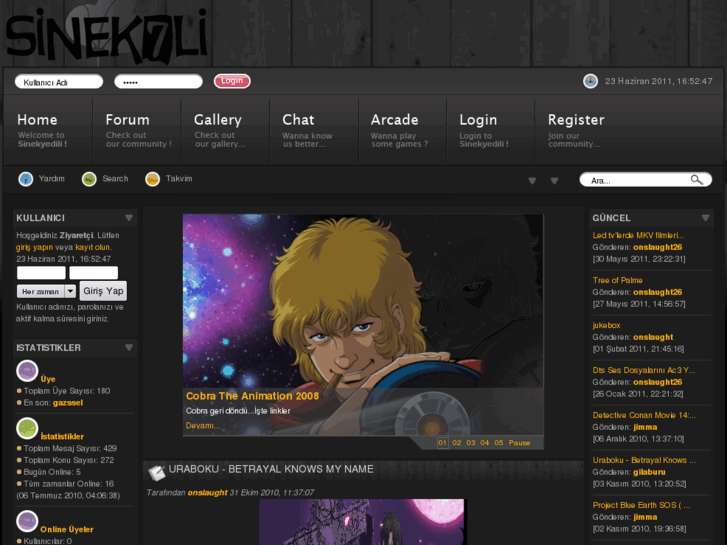Click the purple Online Üyeler icon
727x545 pixels.
pyautogui.click(x=27, y=521)
